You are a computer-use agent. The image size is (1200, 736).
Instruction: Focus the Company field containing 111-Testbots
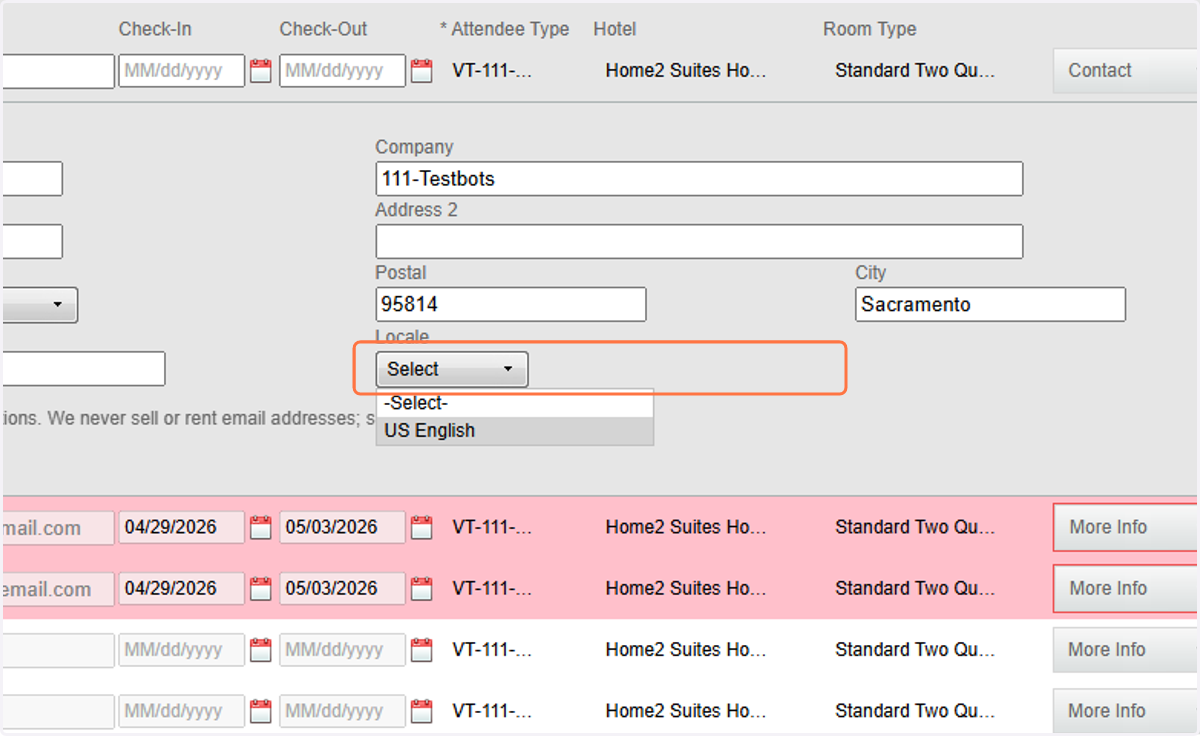[699, 179]
